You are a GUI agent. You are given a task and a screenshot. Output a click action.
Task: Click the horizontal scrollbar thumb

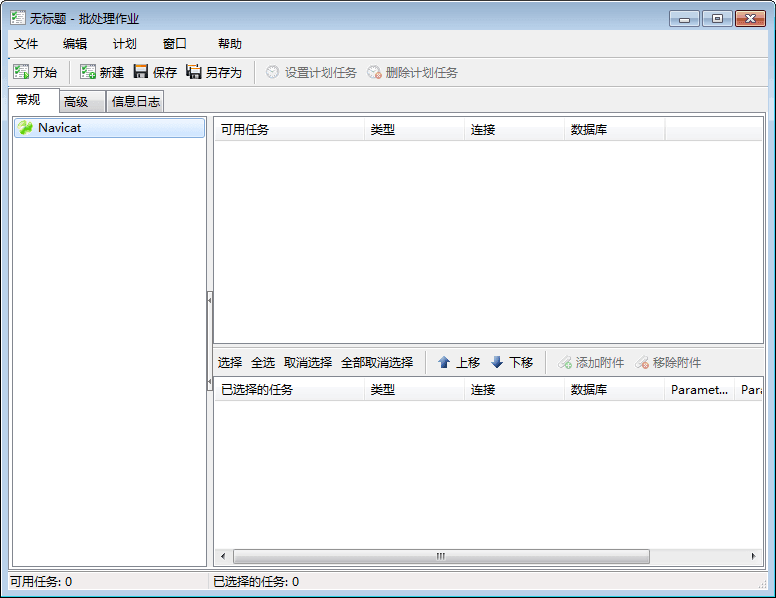[440, 557]
